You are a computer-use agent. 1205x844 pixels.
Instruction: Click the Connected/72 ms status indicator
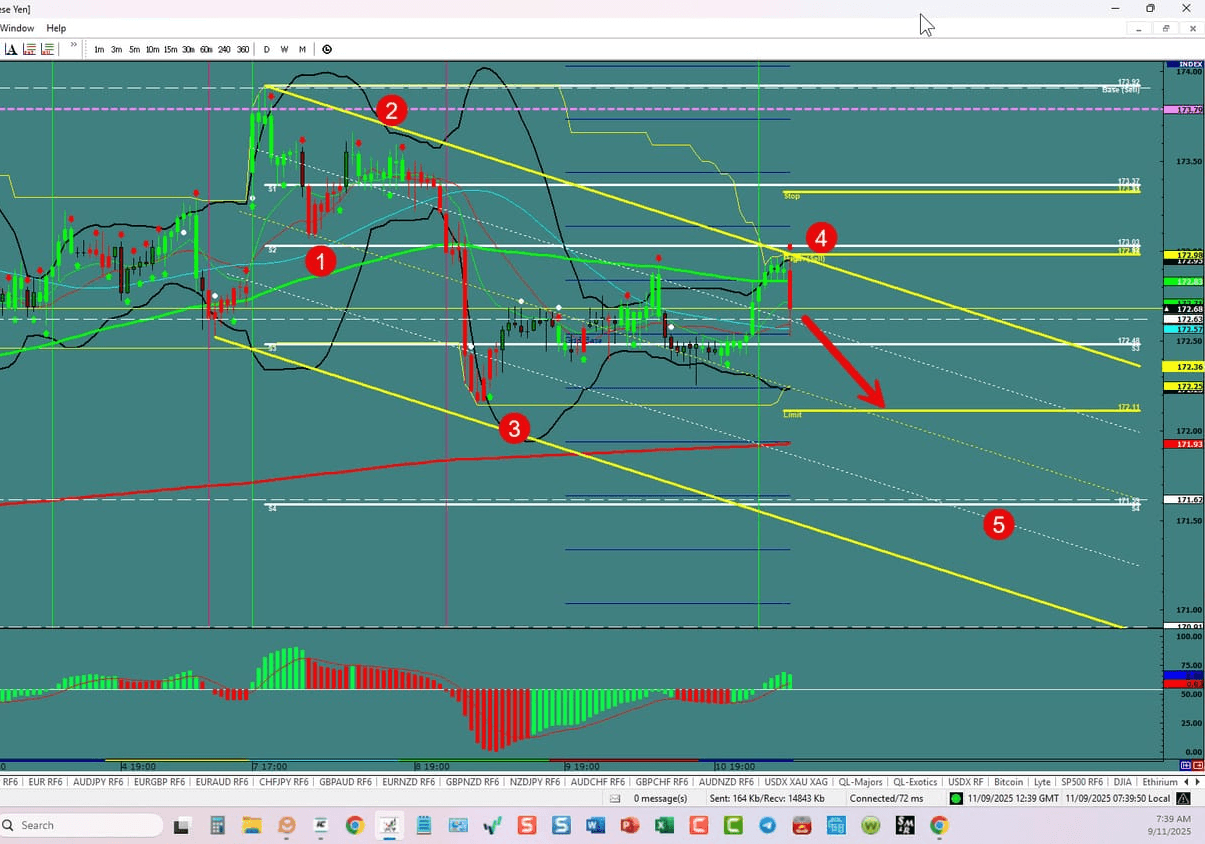pyautogui.click(x=888, y=798)
